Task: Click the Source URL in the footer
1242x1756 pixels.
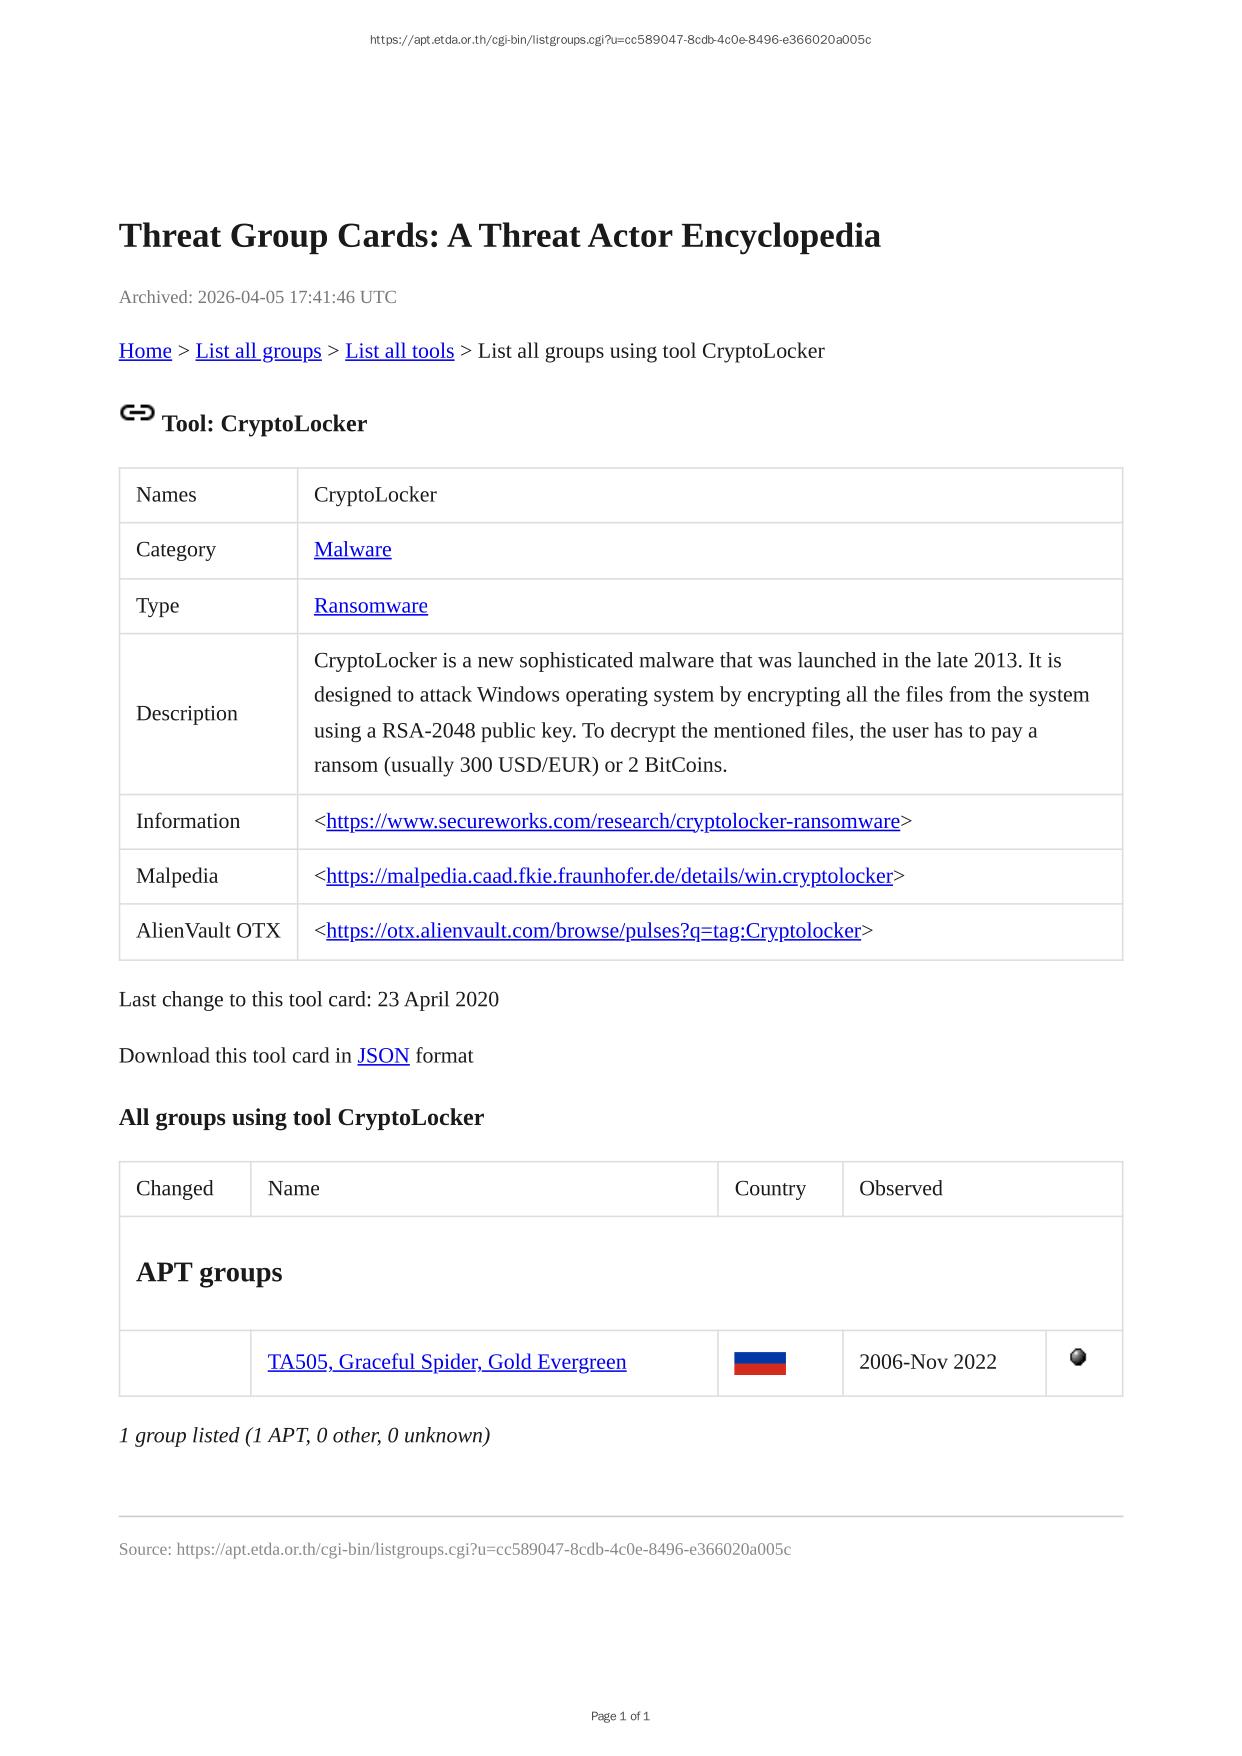Action: click(483, 1550)
